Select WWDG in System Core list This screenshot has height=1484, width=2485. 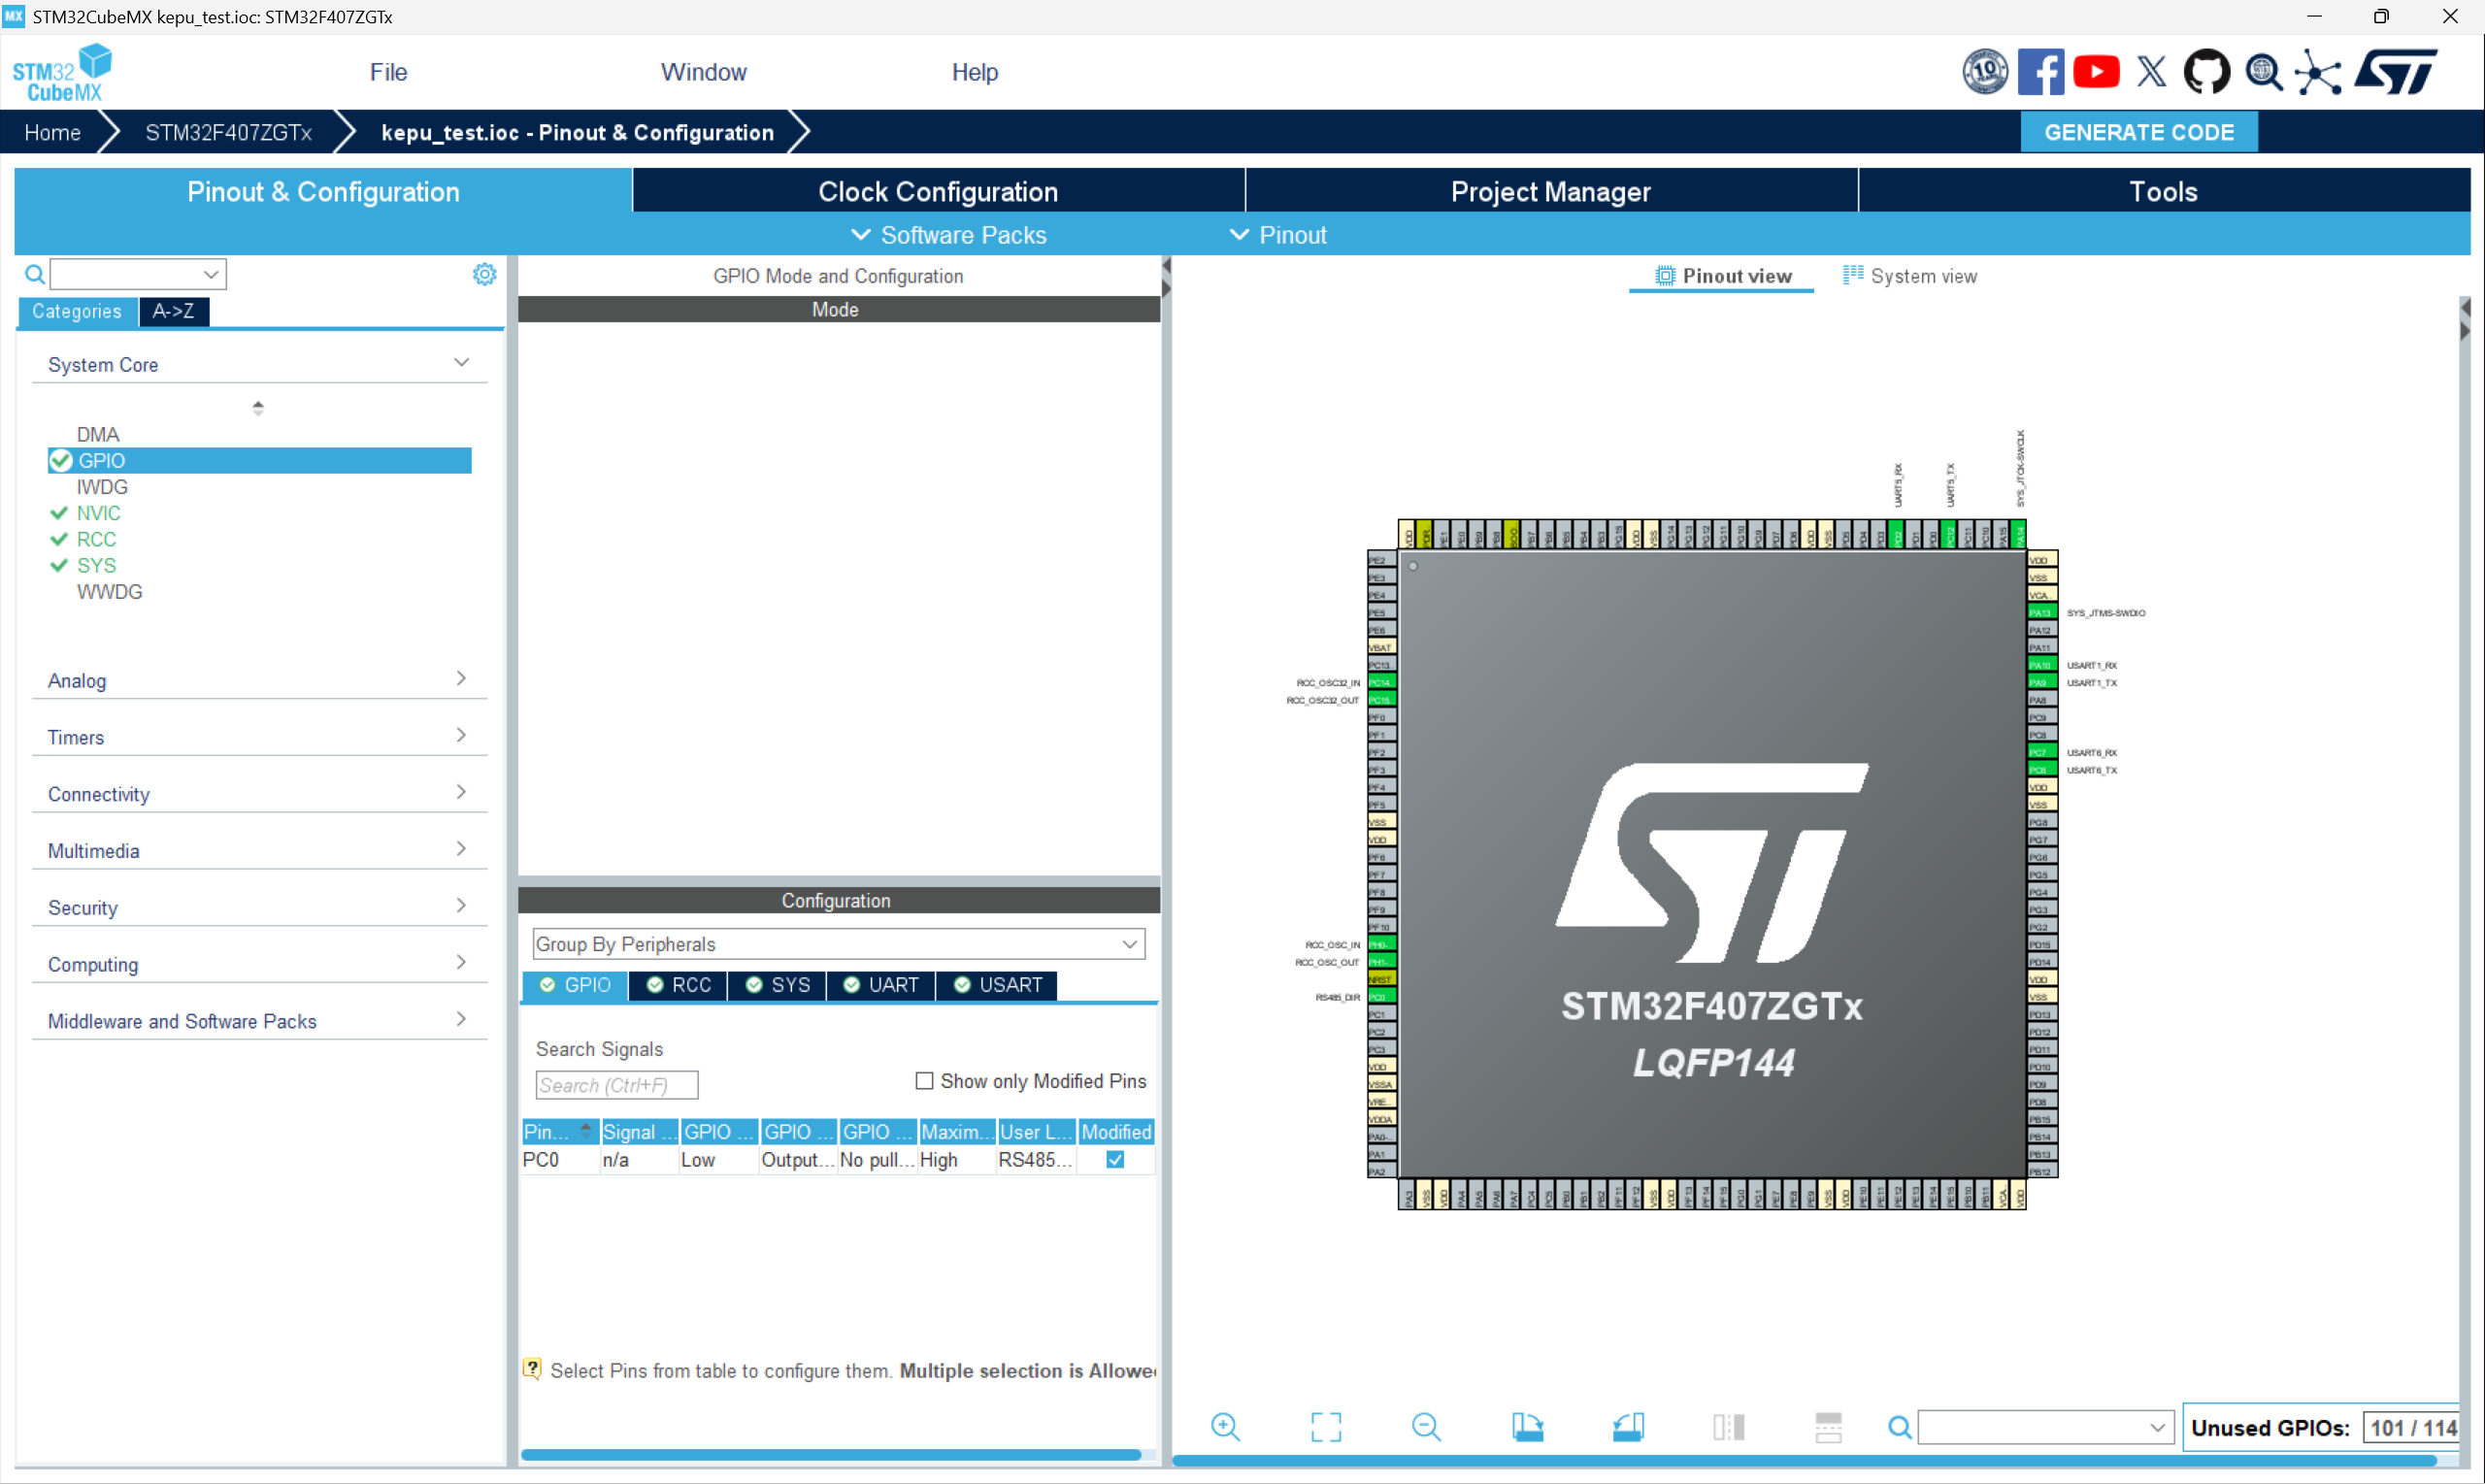coord(109,592)
